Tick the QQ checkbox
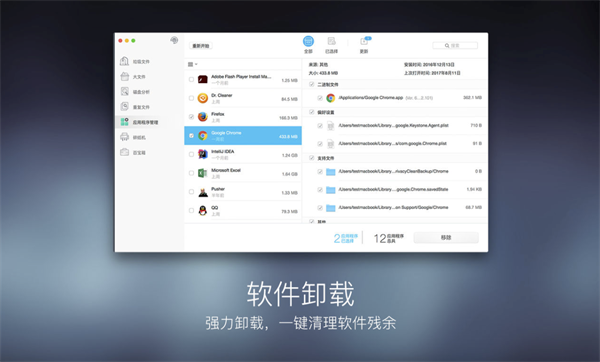The image size is (600, 362). 191,210
